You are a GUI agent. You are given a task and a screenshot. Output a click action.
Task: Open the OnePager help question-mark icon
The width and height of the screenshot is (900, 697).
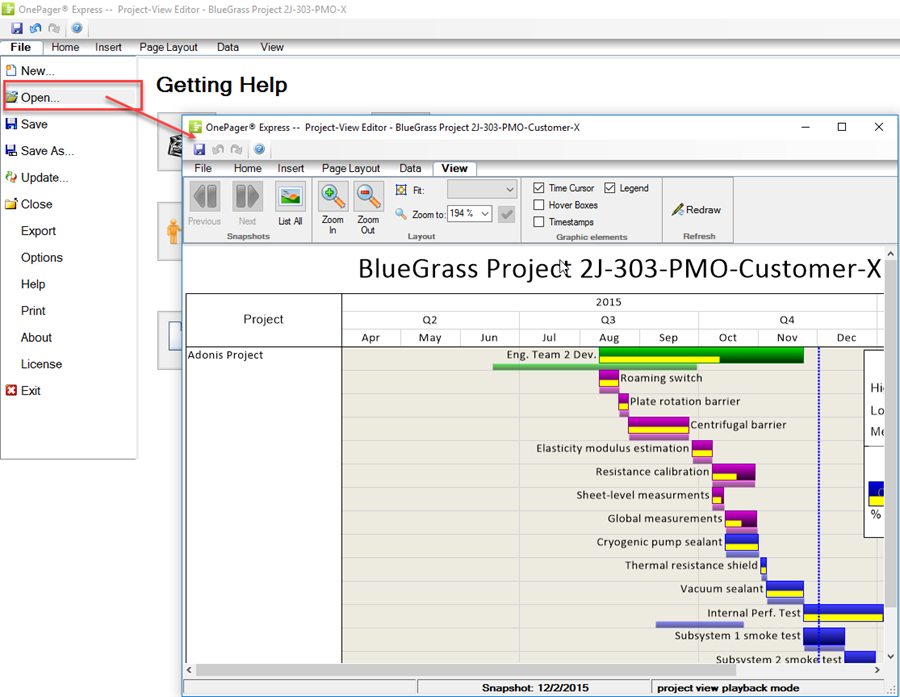[x=258, y=148]
